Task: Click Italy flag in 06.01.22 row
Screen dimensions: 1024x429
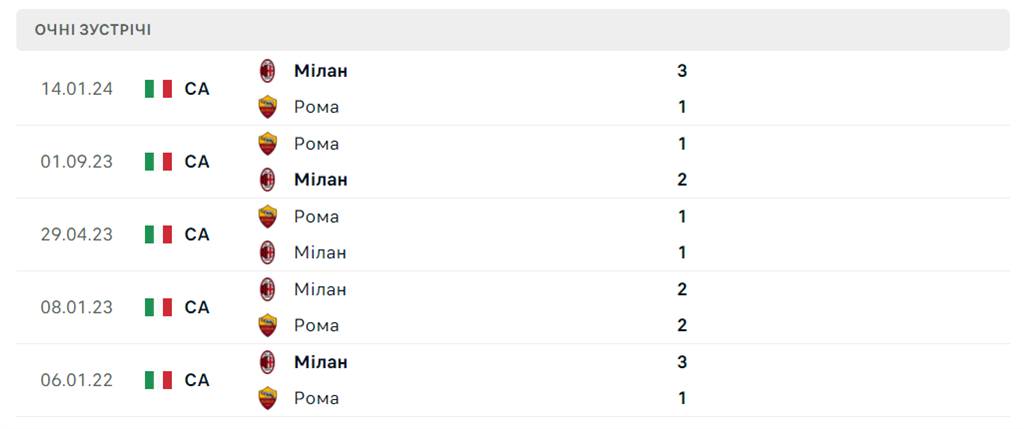Action: (x=158, y=380)
